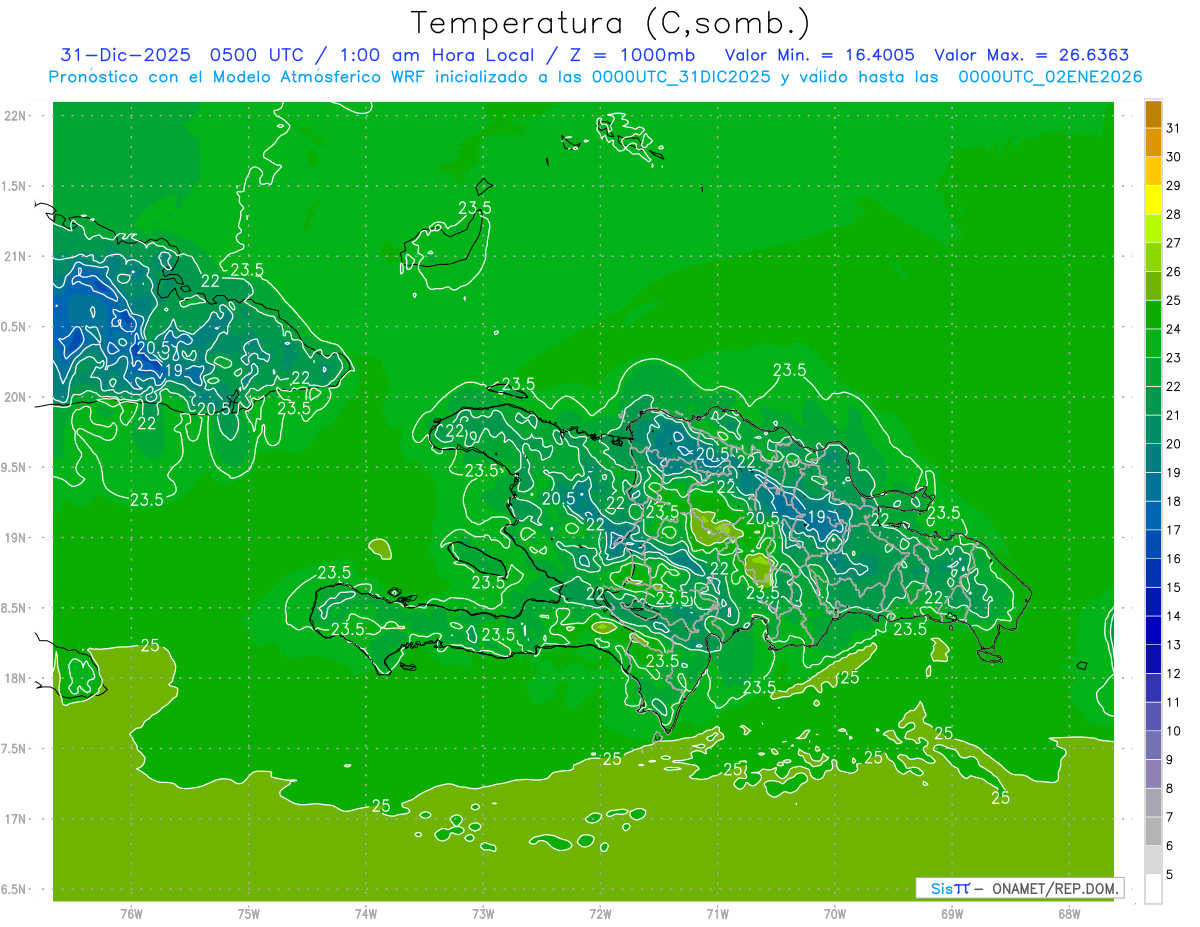
Task: Click the "70W" longitude axis label
Action: 834,913
